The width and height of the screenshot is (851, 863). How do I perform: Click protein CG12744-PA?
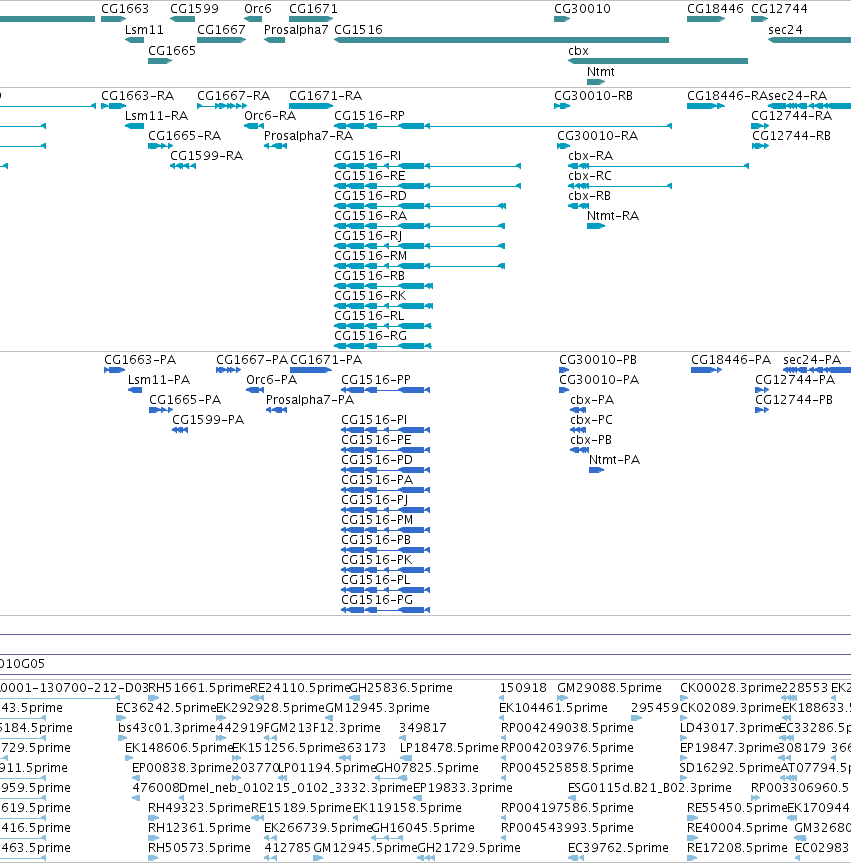(x=795, y=380)
